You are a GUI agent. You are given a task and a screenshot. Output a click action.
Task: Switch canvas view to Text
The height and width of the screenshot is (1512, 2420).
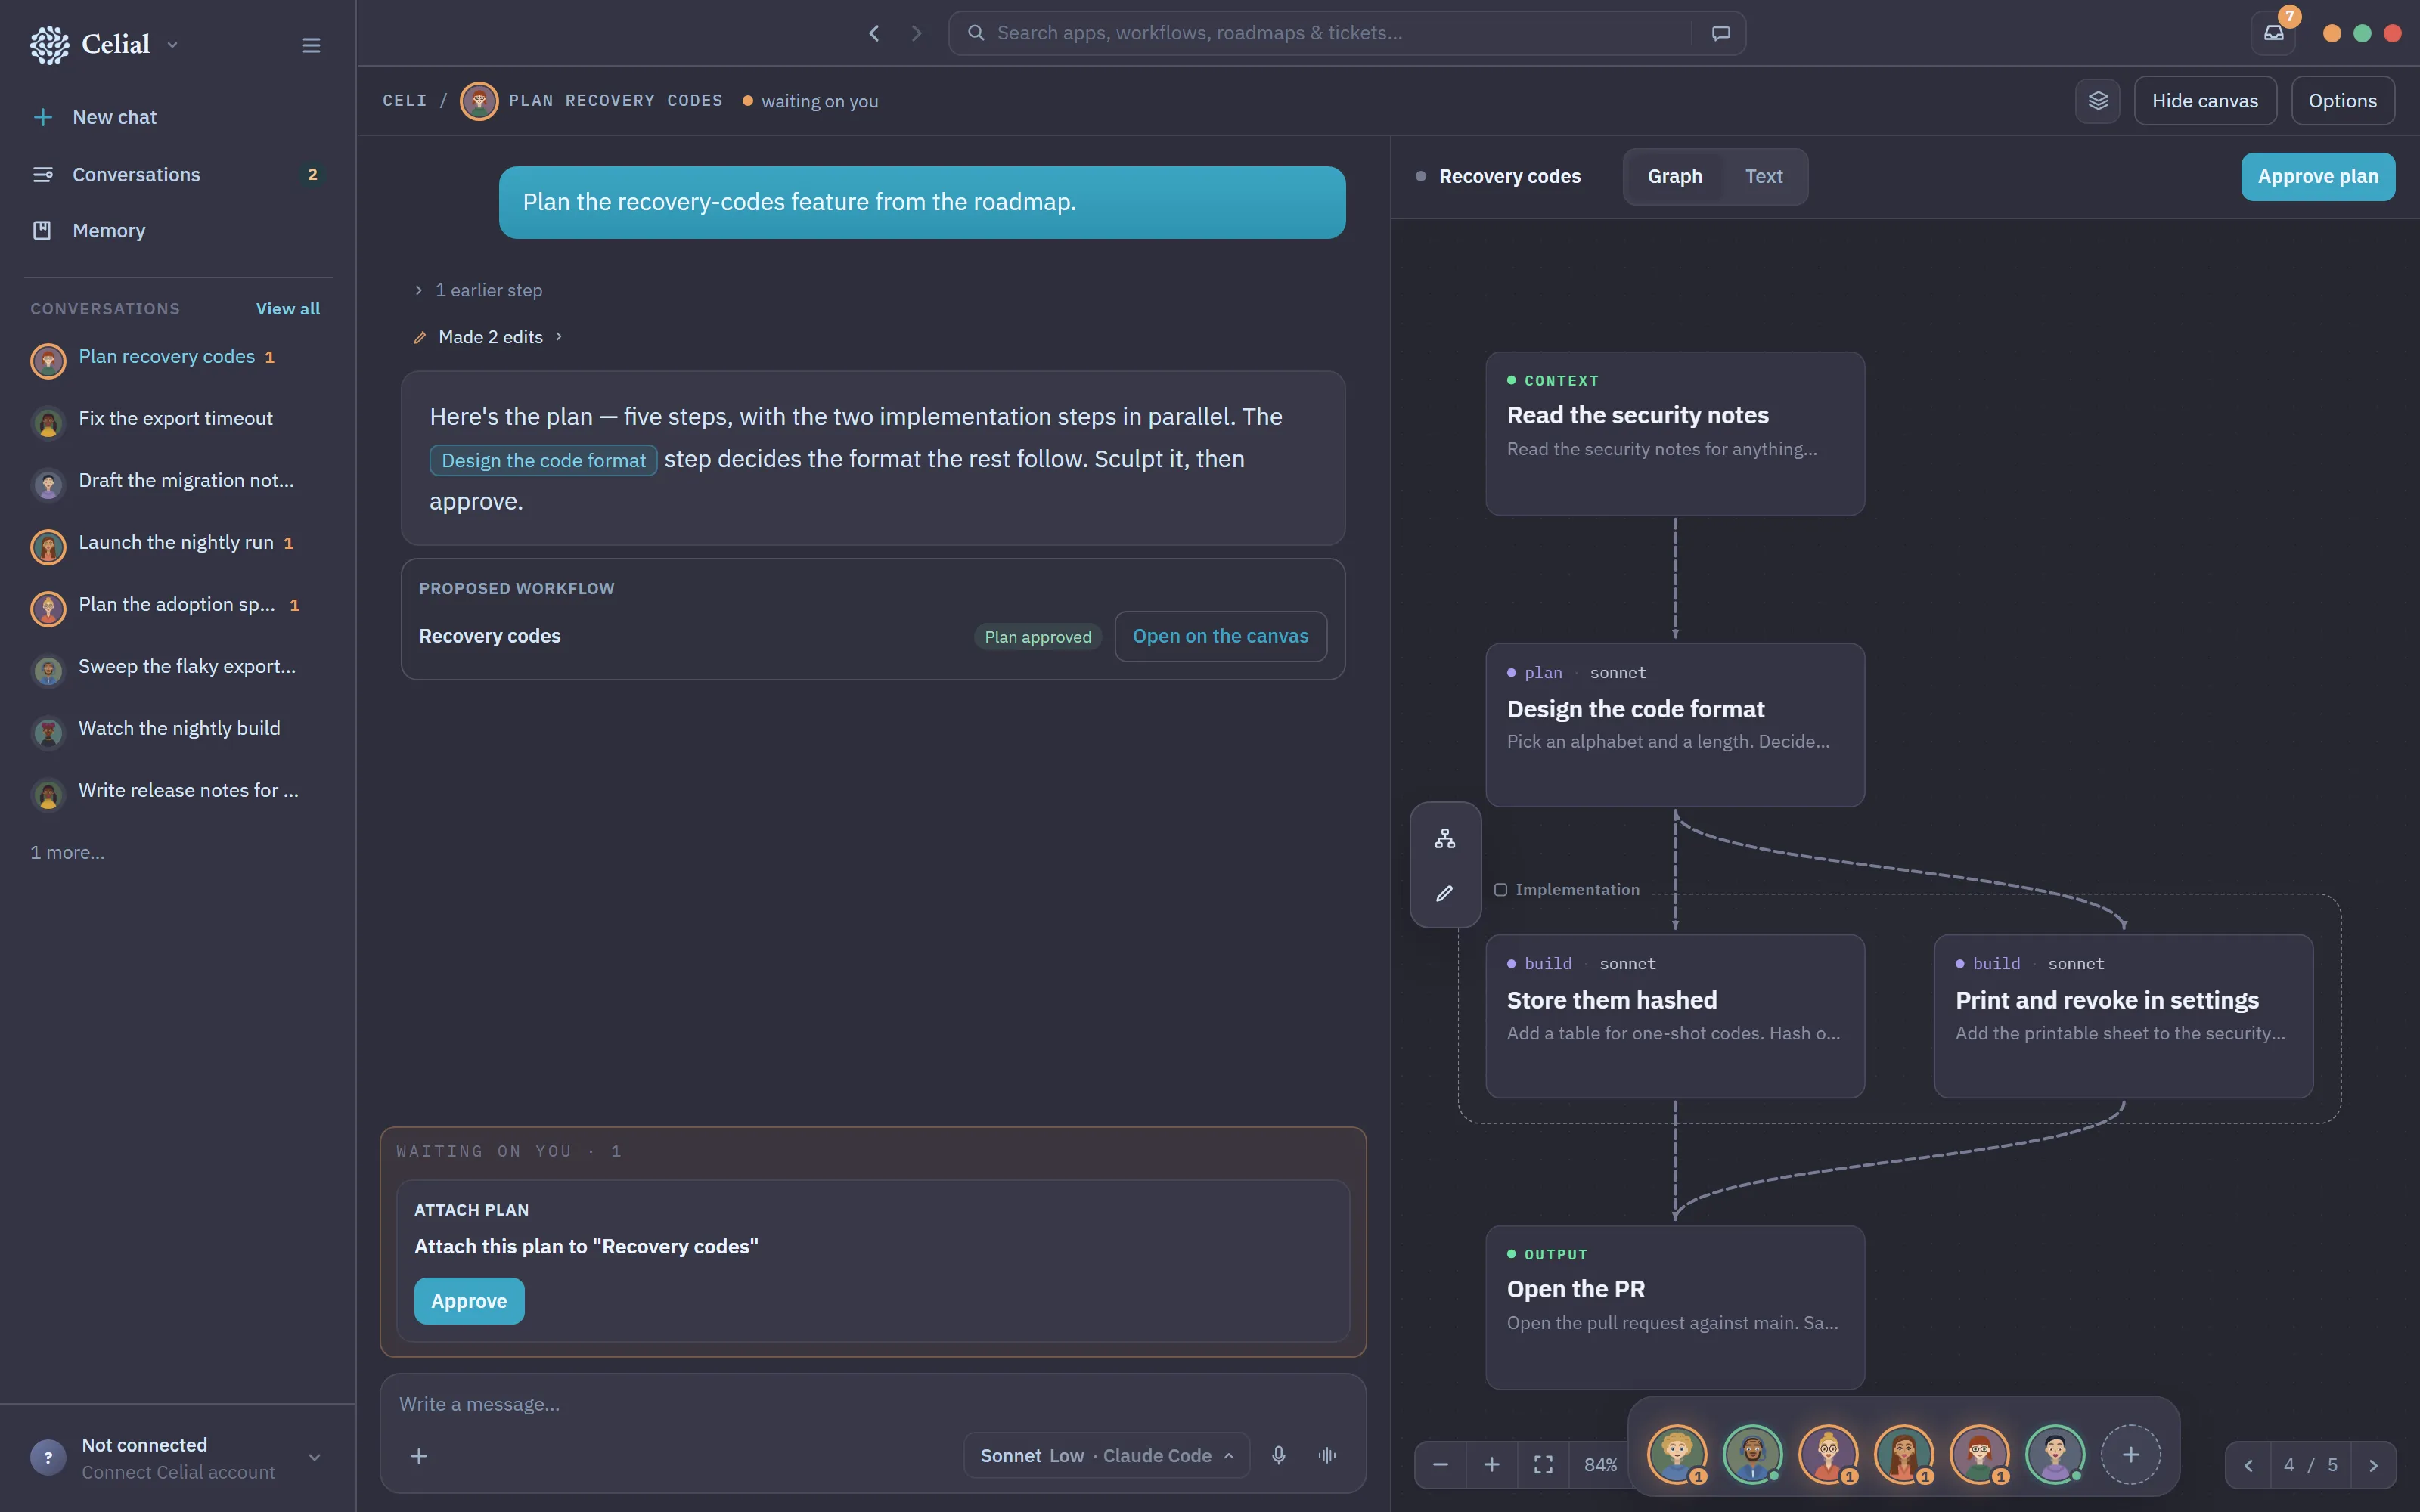pos(1764,177)
